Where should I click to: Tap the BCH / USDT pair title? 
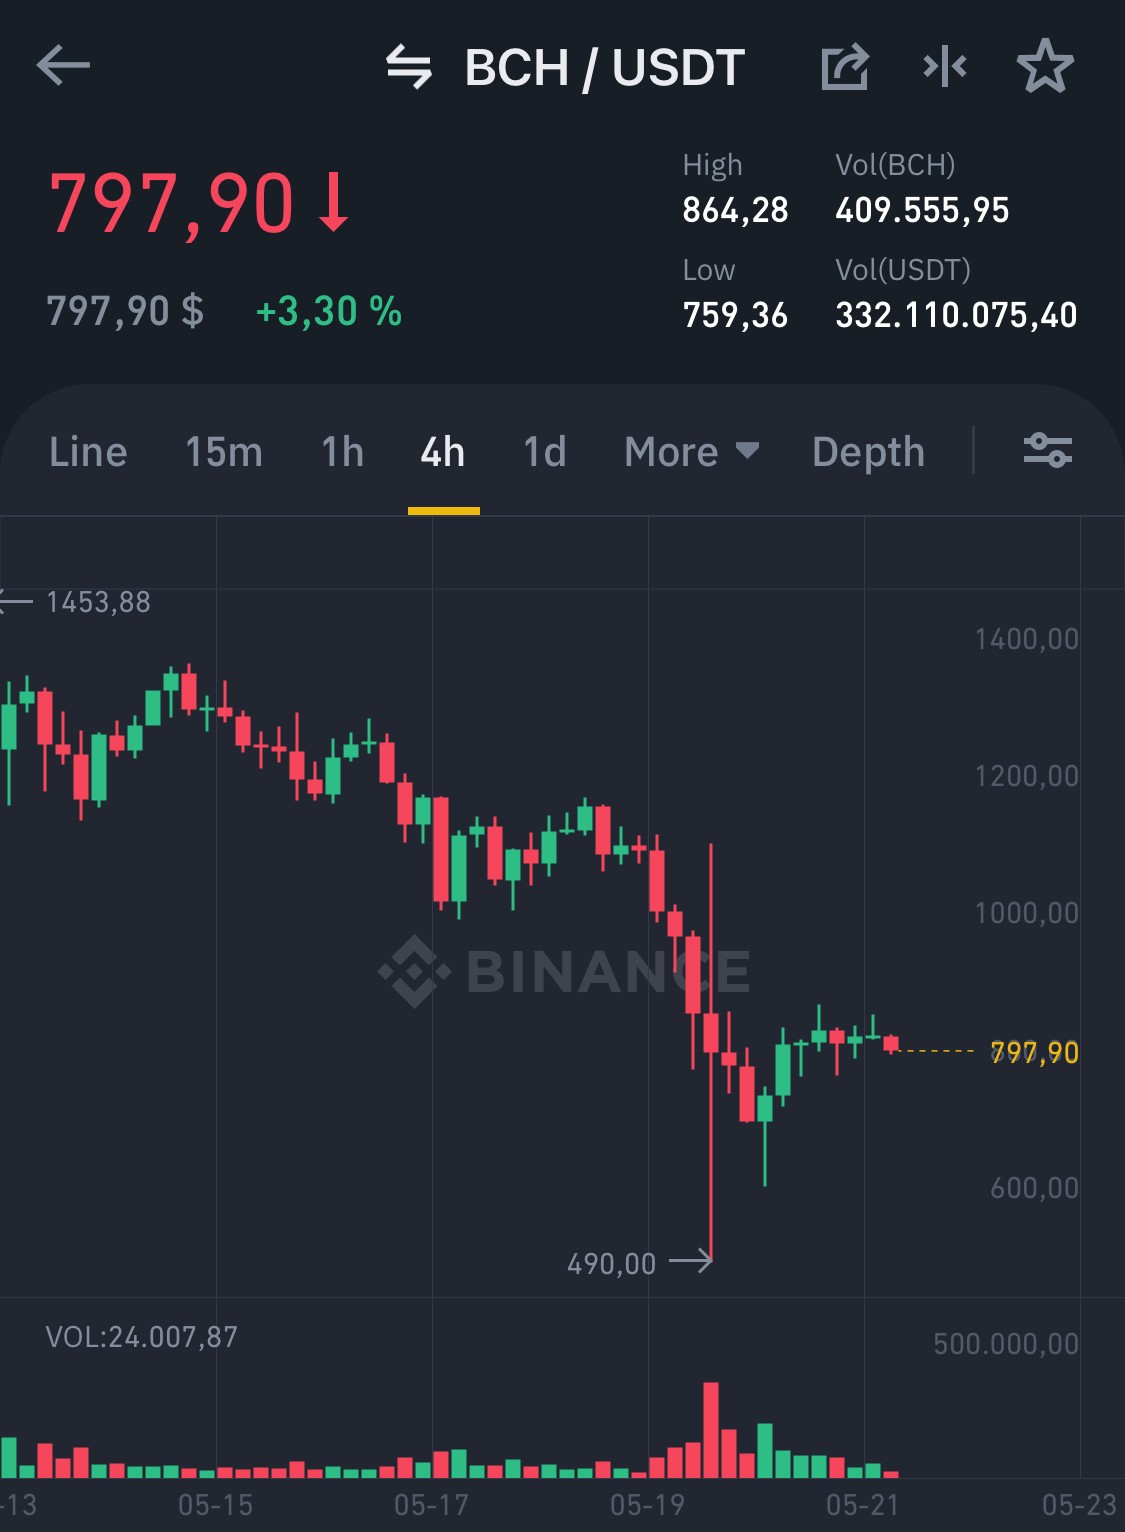click(605, 68)
